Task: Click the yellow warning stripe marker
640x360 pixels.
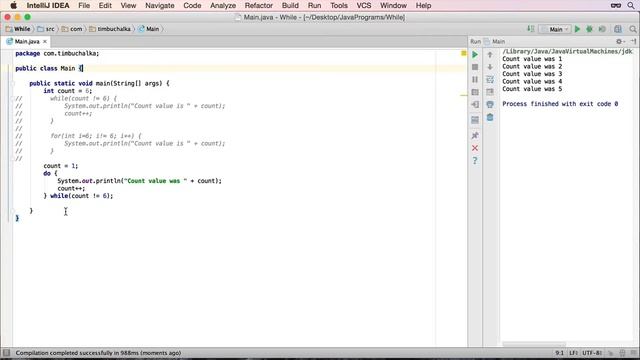Action: 464,95
